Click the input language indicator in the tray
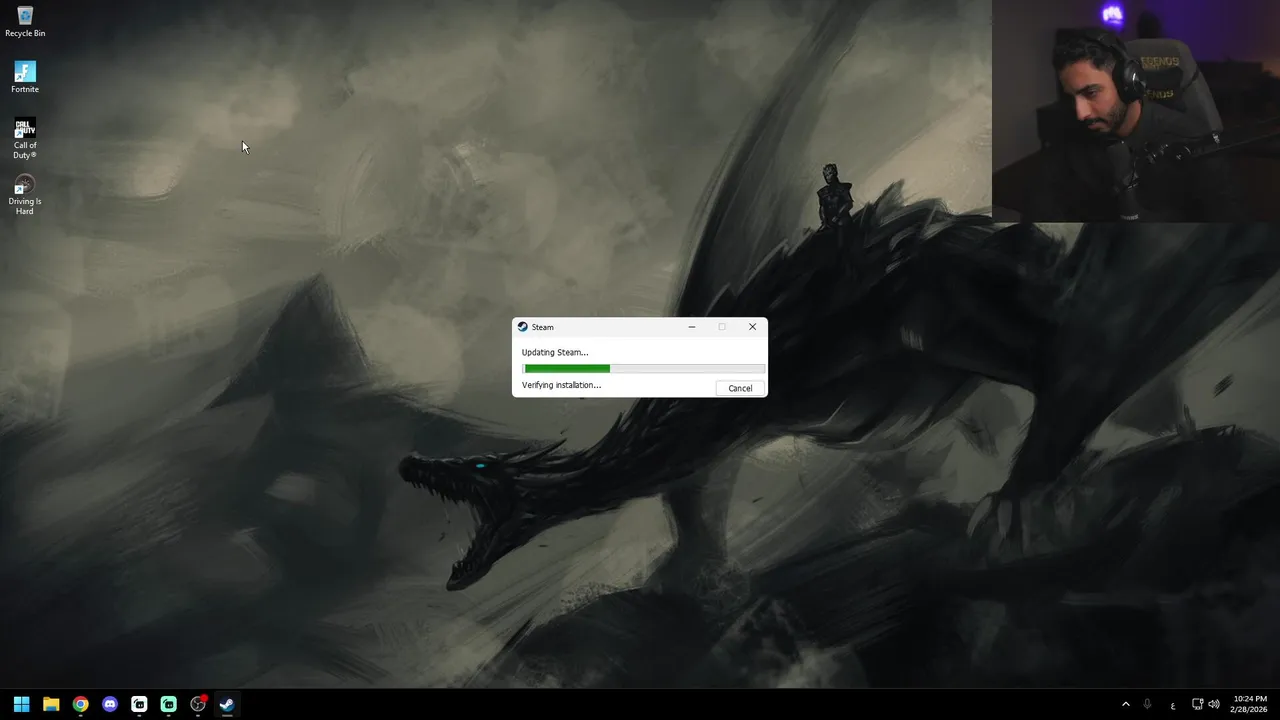 pyautogui.click(x=1173, y=704)
